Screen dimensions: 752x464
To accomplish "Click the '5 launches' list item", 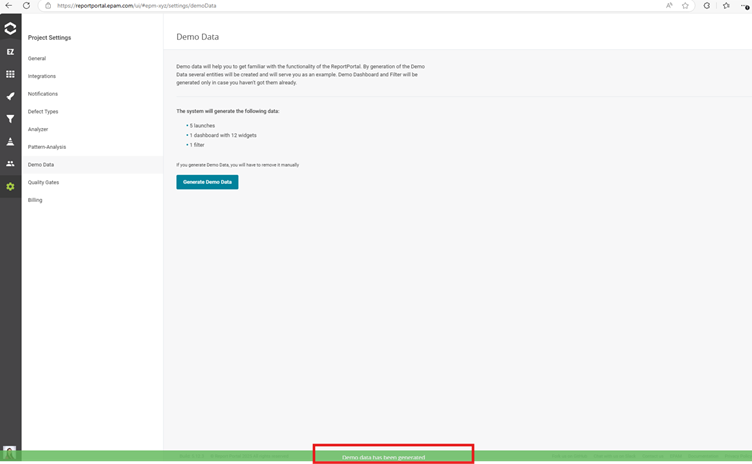I will click(x=202, y=126).
